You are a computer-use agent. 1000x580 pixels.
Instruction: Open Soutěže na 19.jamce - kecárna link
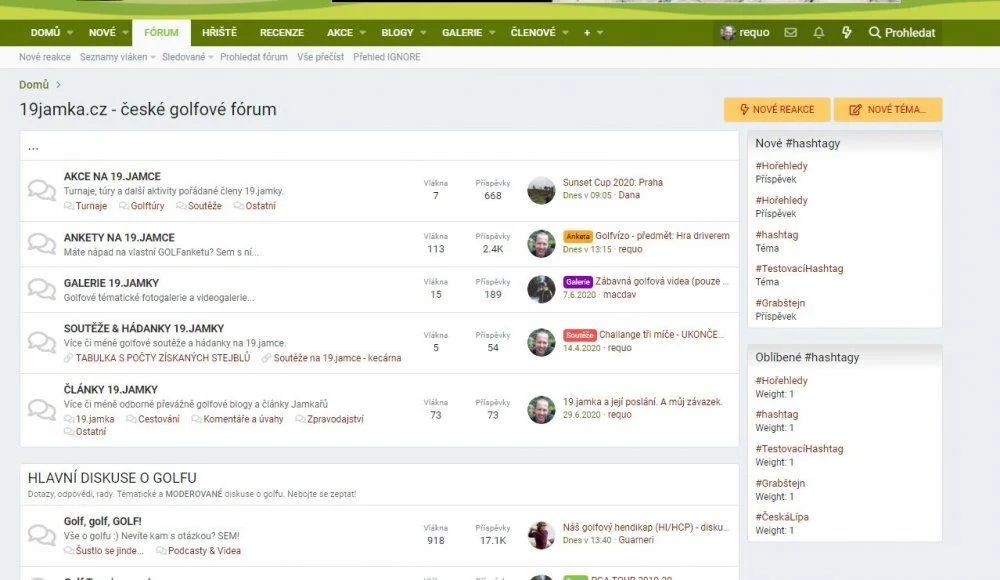tap(337, 358)
